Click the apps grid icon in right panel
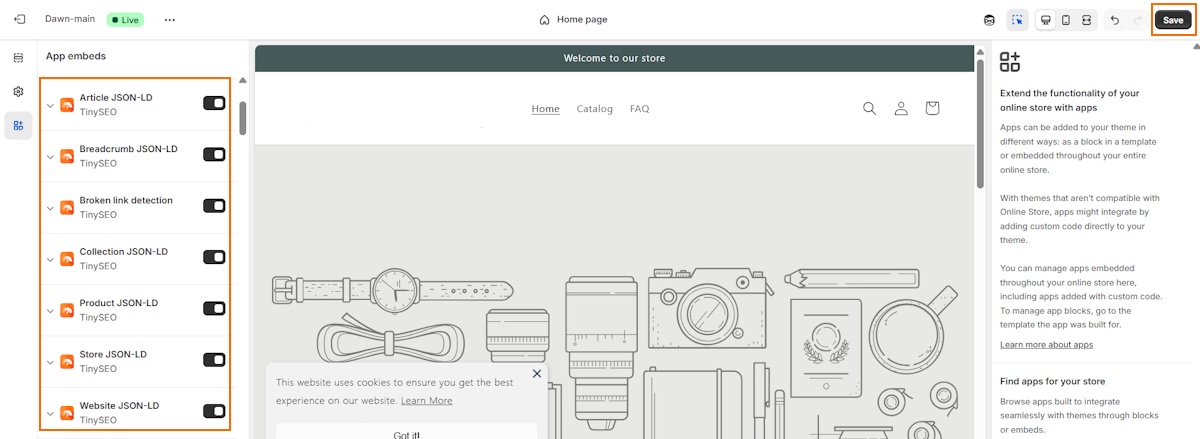The height and width of the screenshot is (439, 1200). [1010, 61]
